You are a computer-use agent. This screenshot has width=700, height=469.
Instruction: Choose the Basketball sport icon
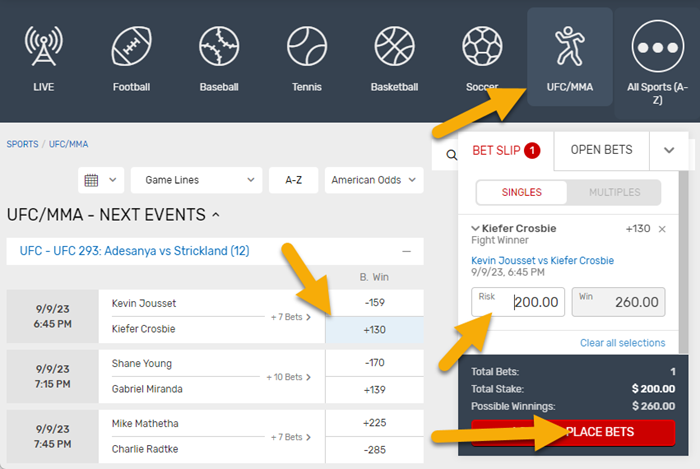point(394,46)
